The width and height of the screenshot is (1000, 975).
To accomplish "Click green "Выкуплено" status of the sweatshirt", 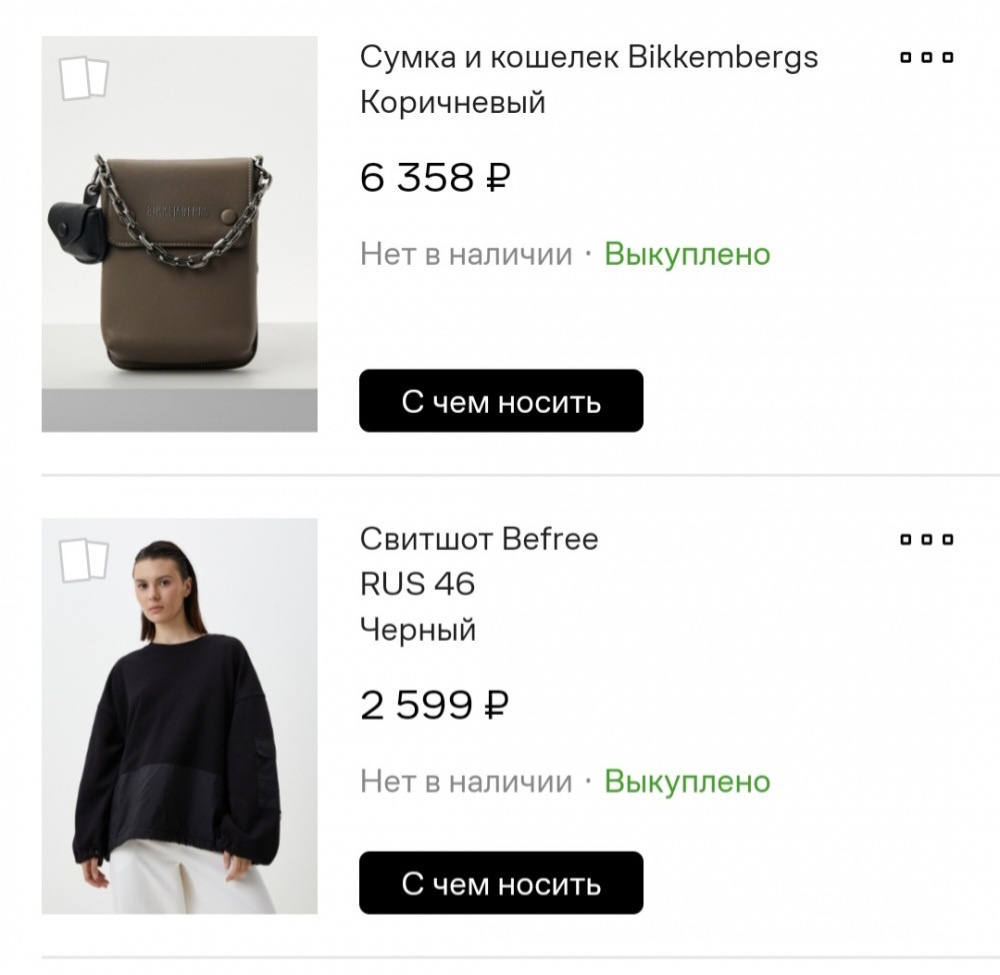I will pos(687,781).
